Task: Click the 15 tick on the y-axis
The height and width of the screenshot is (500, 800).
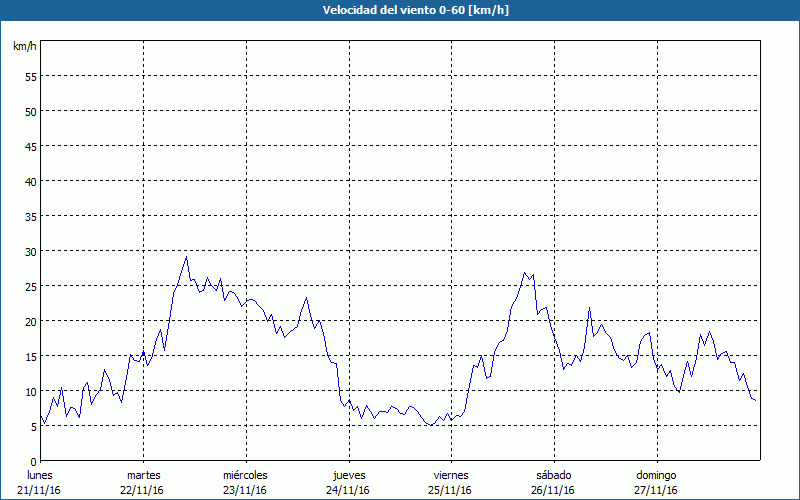Action: tap(30, 356)
